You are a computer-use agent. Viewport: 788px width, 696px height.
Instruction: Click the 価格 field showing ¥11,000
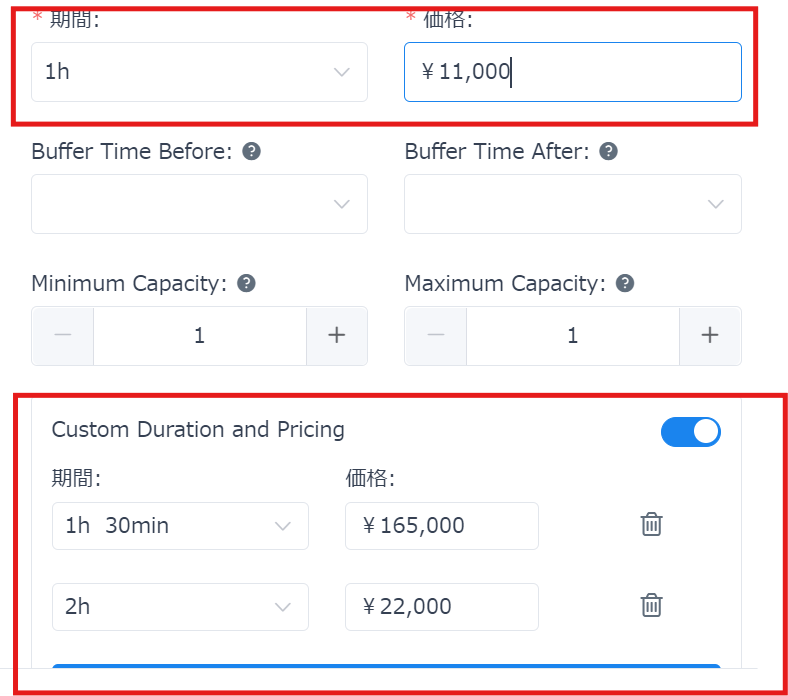572,72
